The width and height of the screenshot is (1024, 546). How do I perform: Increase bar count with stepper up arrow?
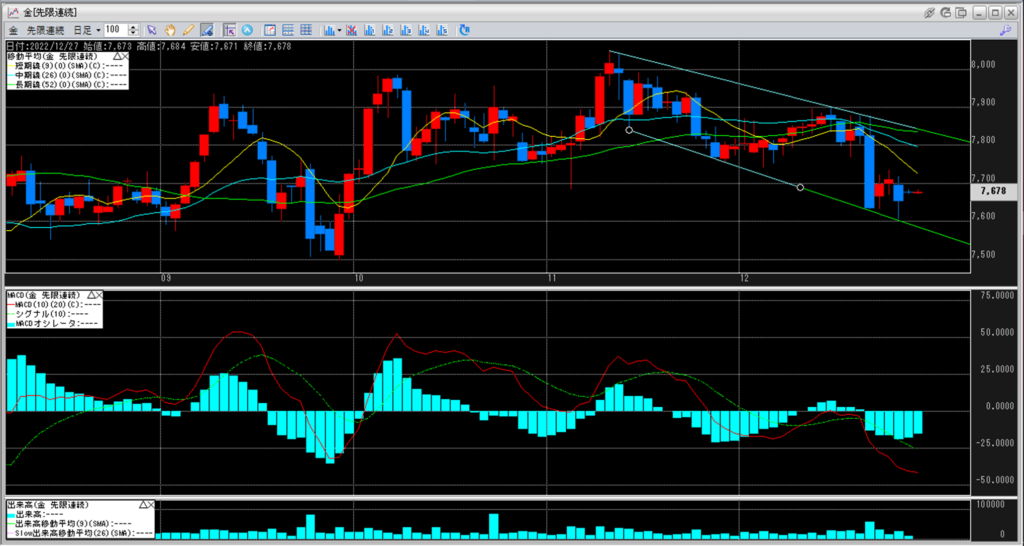pyautogui.click(x=133, y=27)
